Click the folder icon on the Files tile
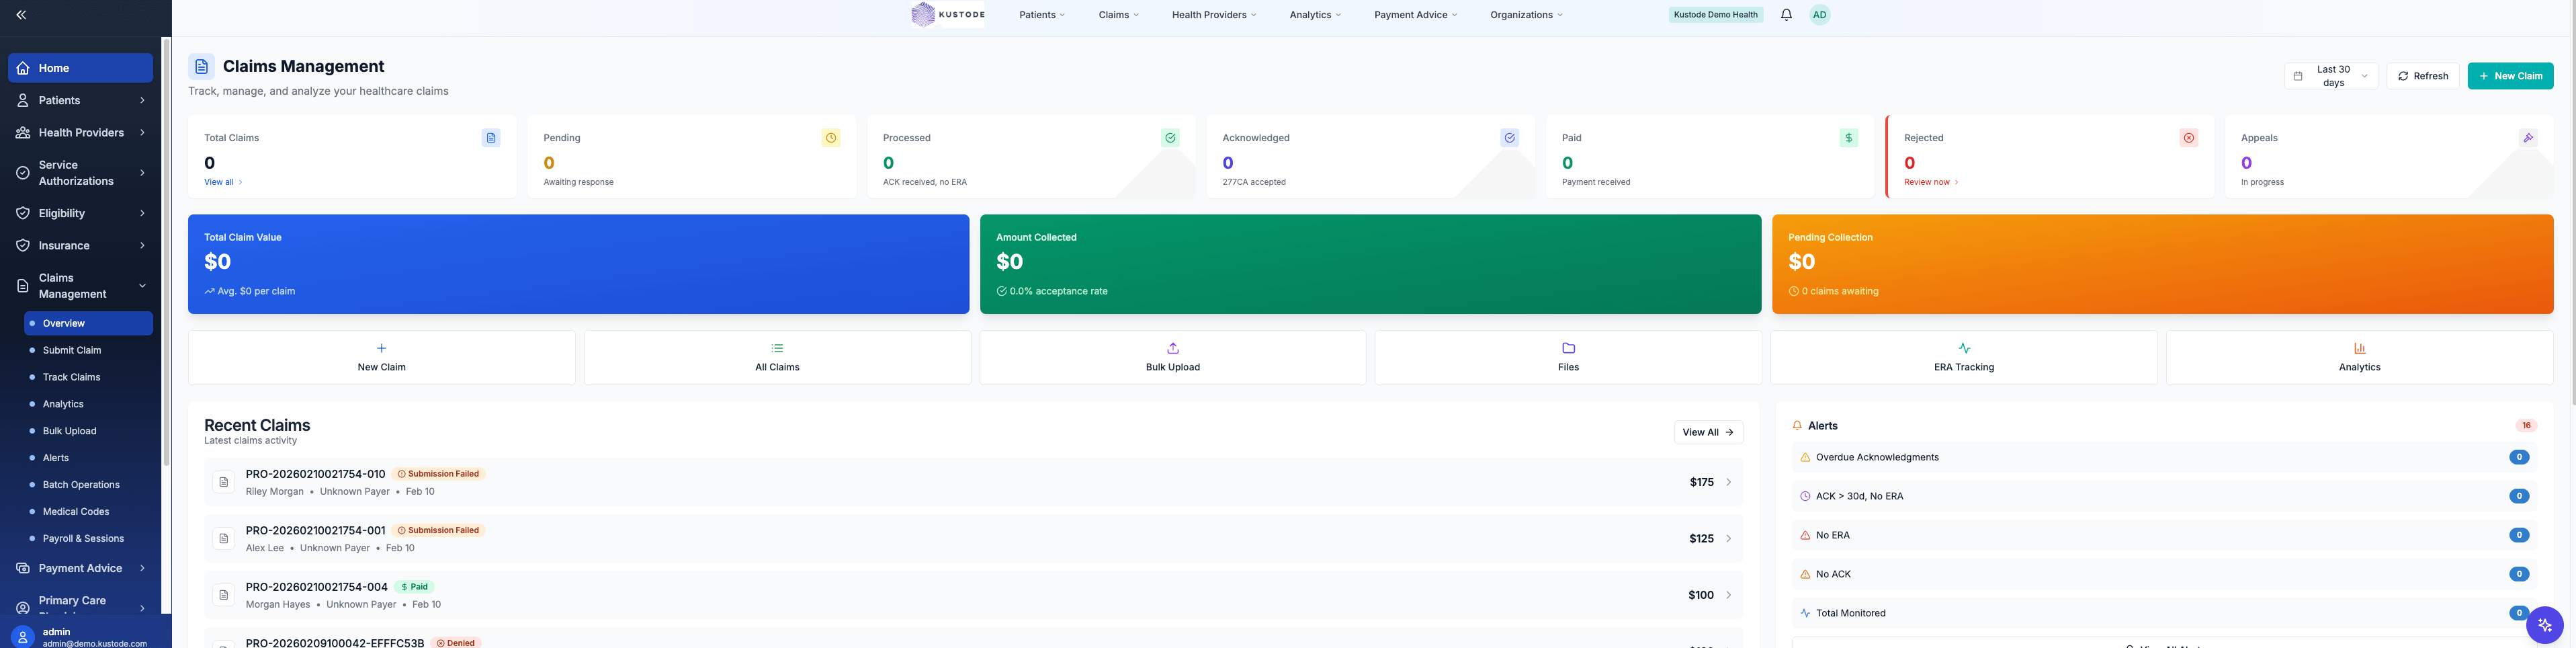The image size is (2576, 648). [1567, 348]
